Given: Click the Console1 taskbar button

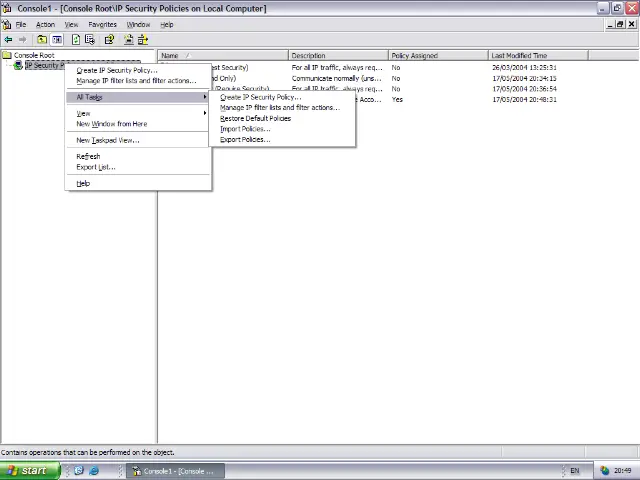Looking at the screenshot, I should [x=175, y=471].
